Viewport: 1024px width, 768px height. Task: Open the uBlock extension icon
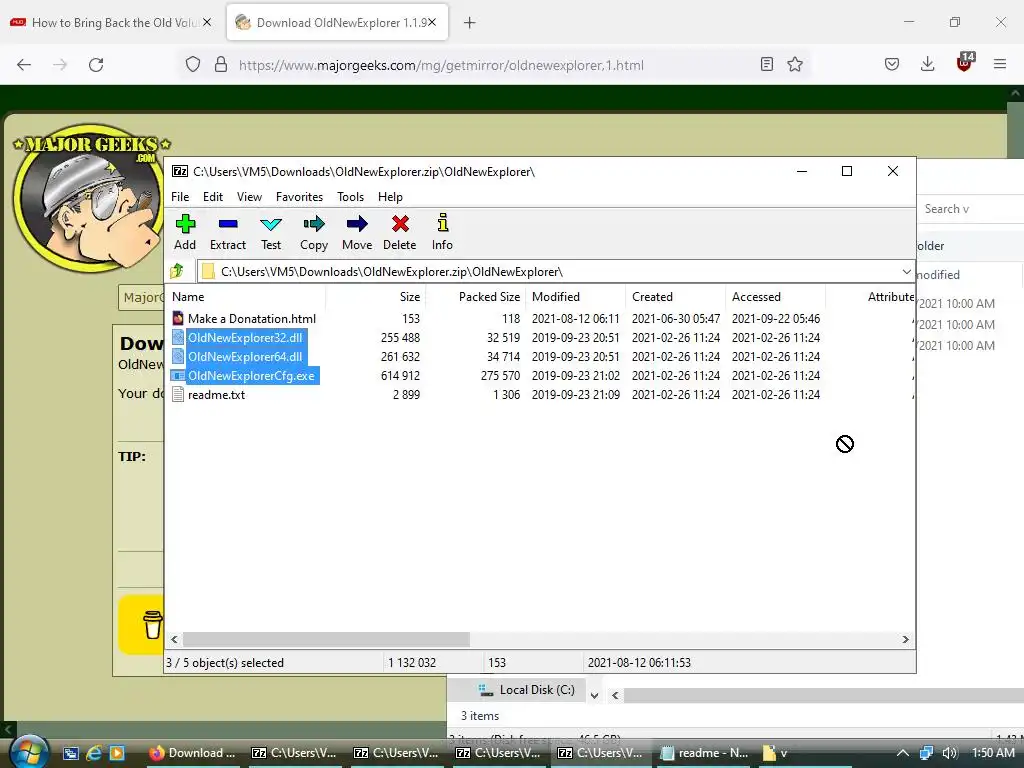(x=965, y=62)
